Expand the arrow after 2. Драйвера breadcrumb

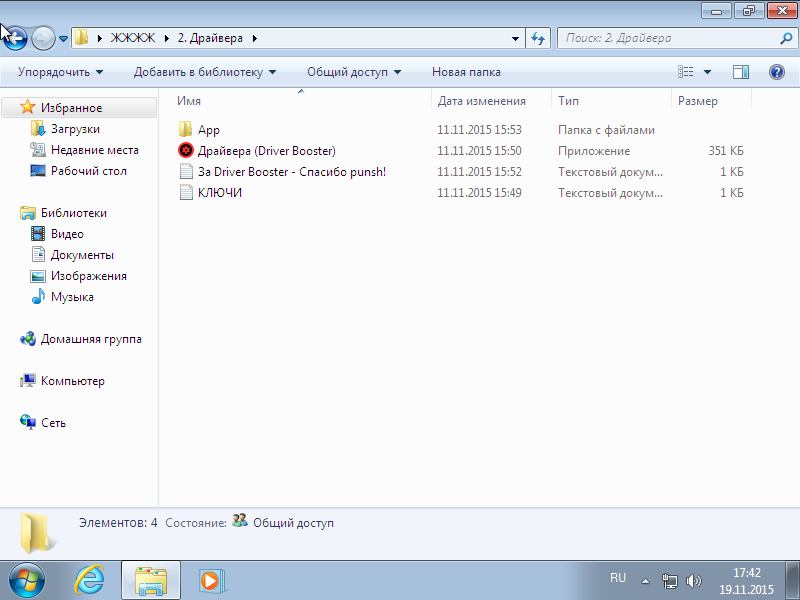point(254,38)
